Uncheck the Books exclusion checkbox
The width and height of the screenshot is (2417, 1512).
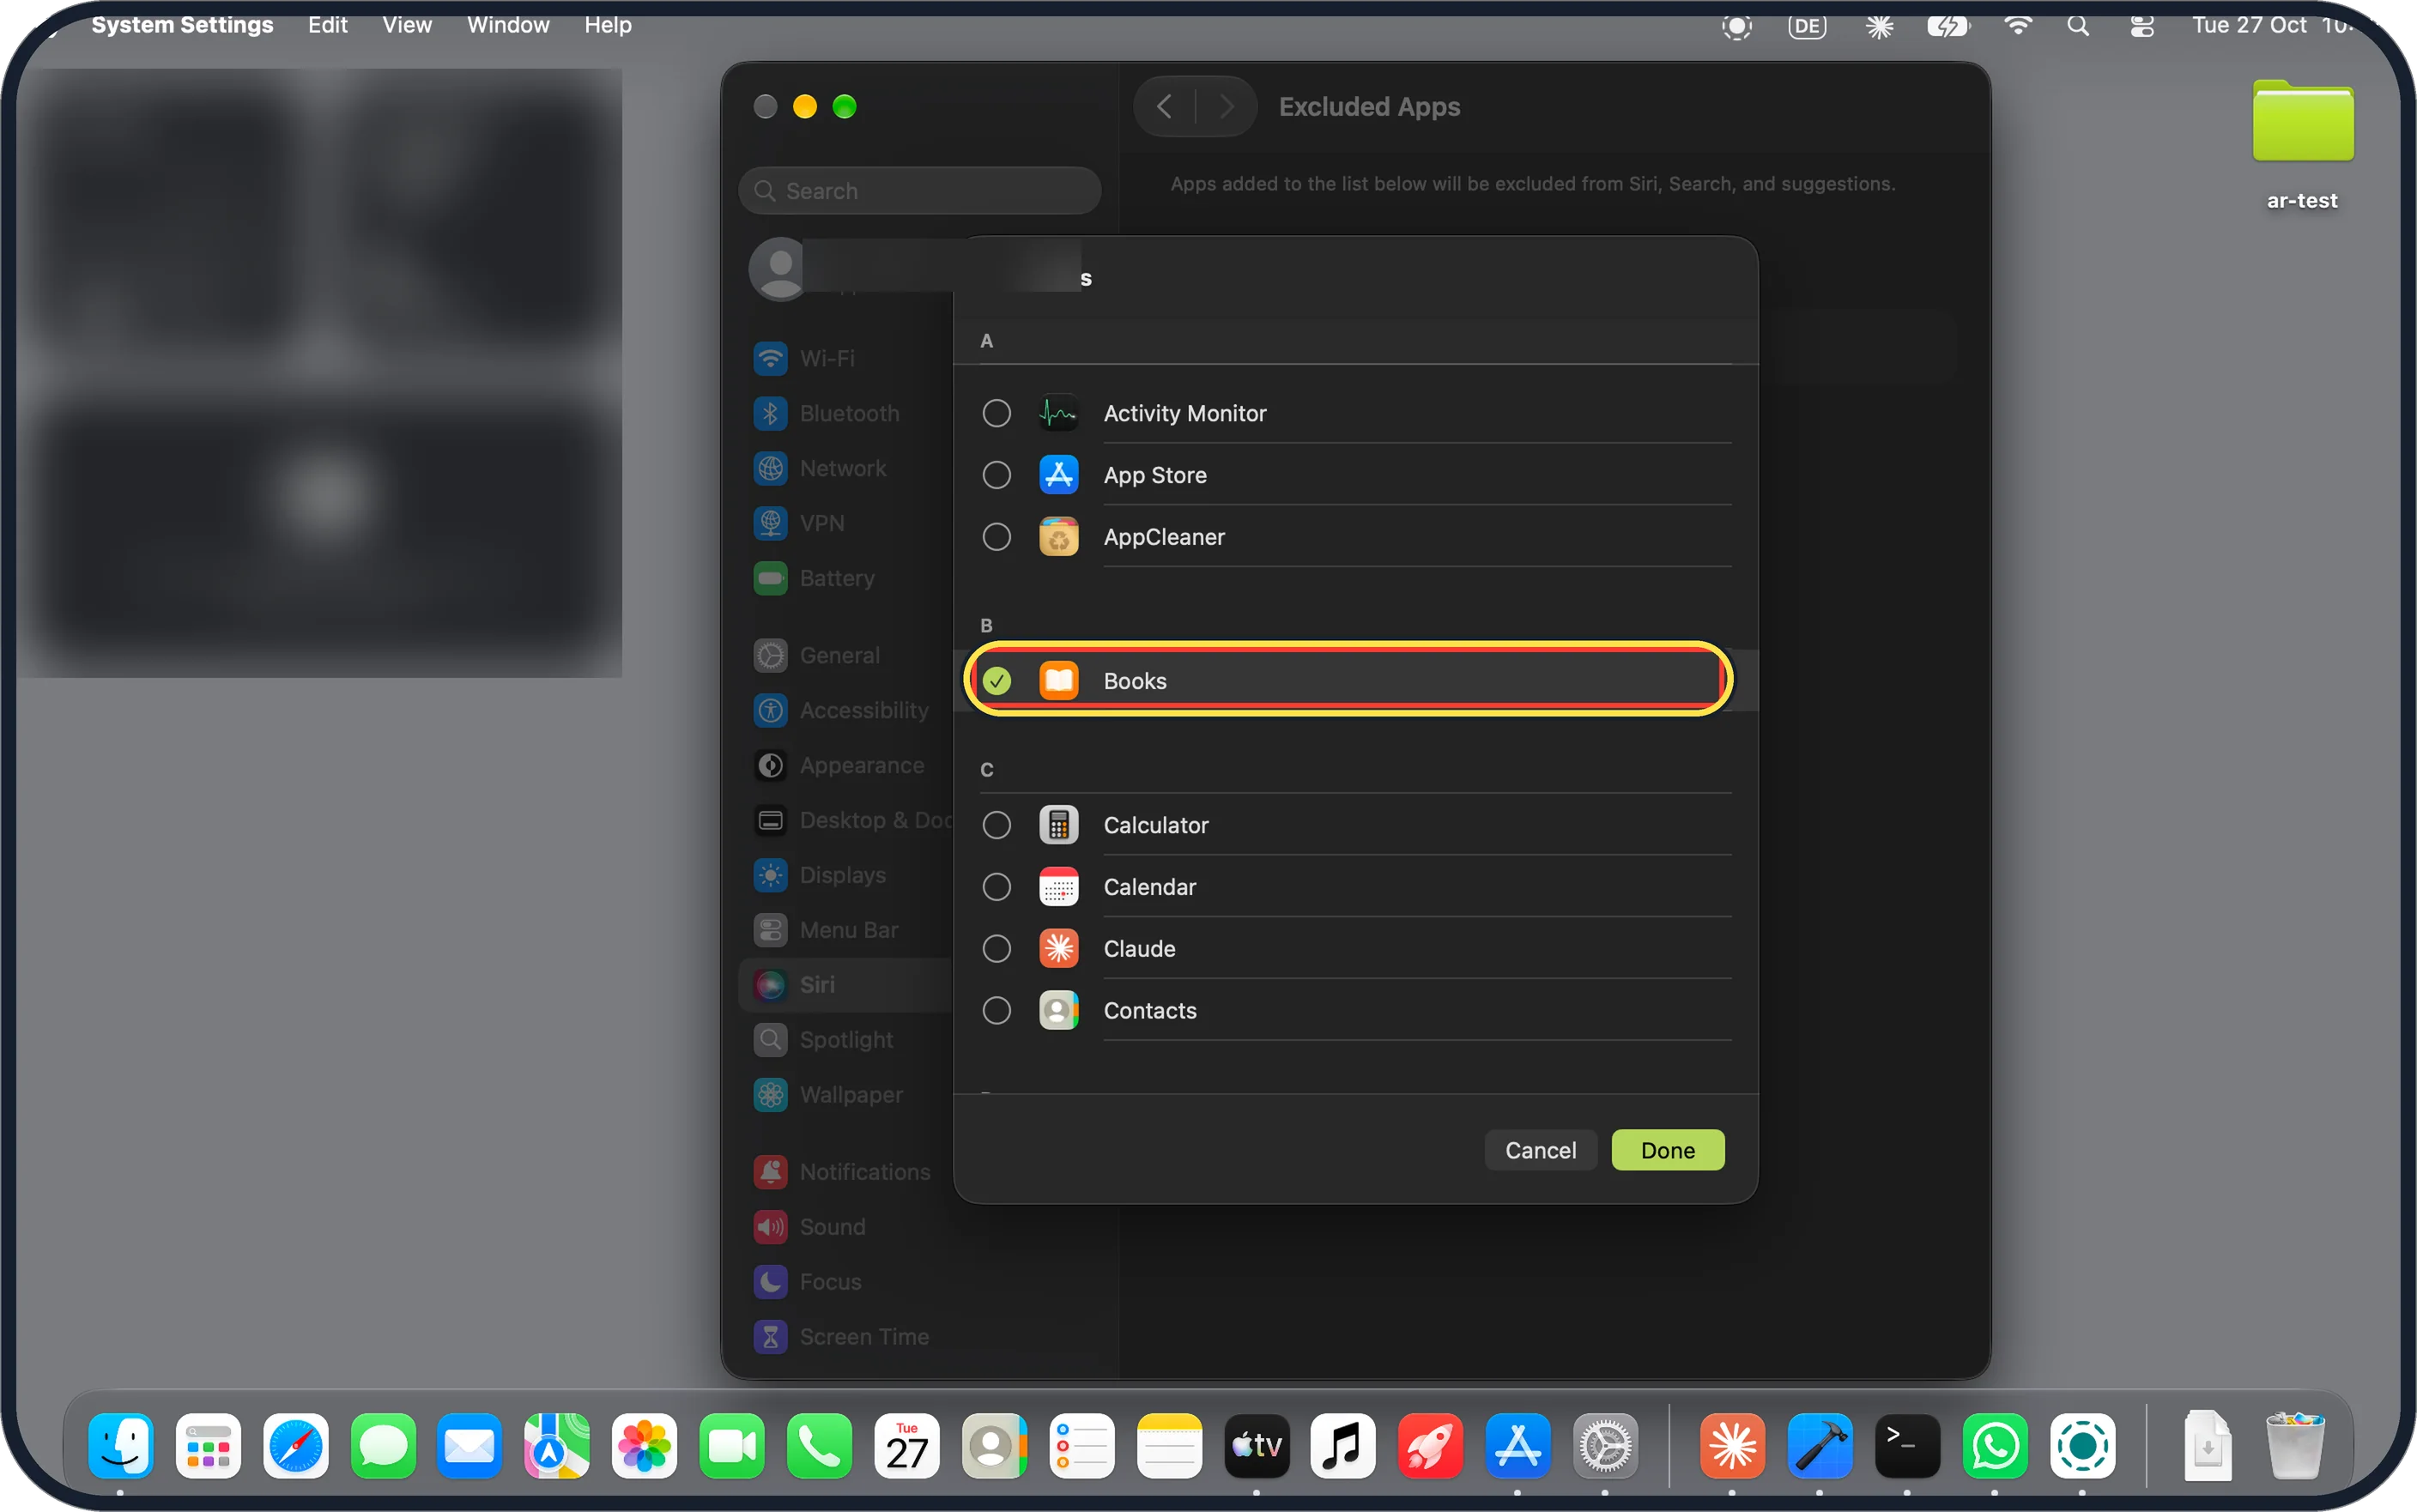[x=996, y=681]
